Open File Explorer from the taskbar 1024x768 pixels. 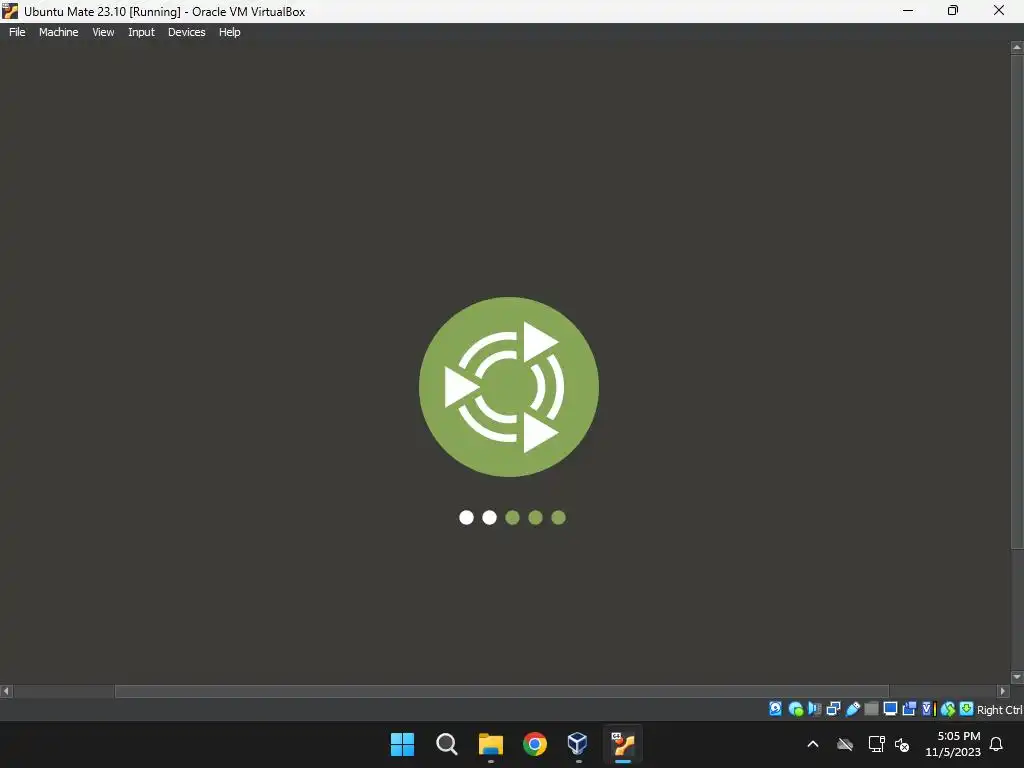(x=490, y=744)
